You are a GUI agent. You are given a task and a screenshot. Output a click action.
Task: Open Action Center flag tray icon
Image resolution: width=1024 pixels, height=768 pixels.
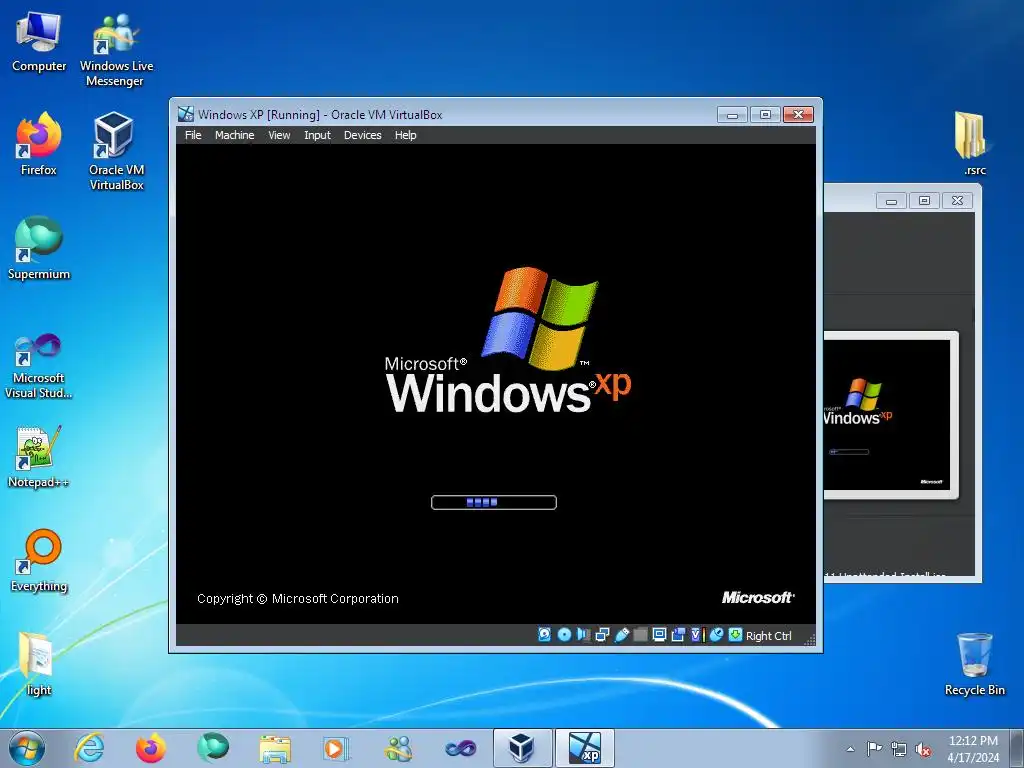point(874,749)
